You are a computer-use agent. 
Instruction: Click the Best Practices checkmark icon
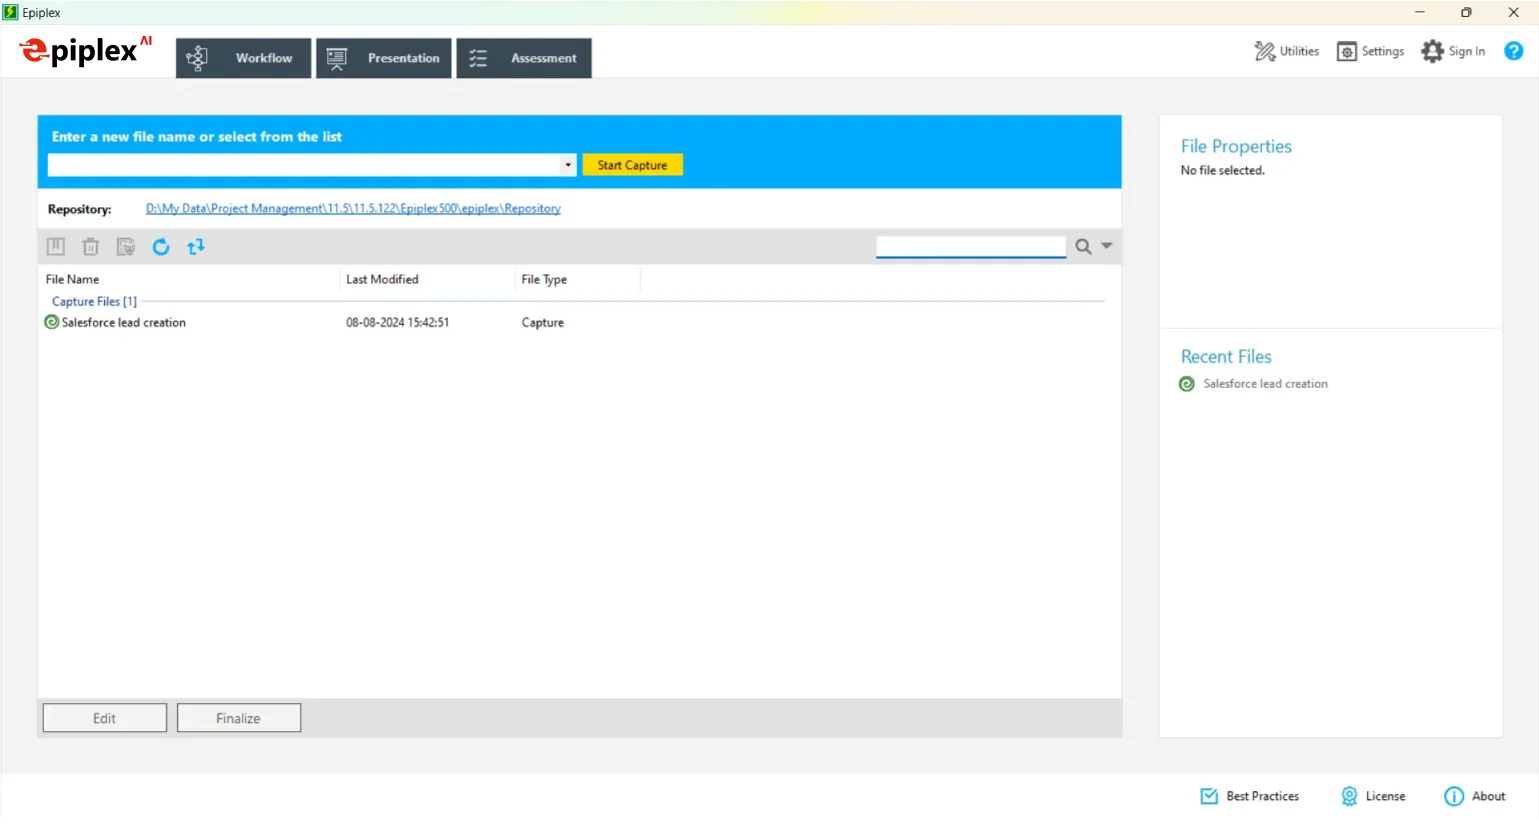(x=1209, y=797)
